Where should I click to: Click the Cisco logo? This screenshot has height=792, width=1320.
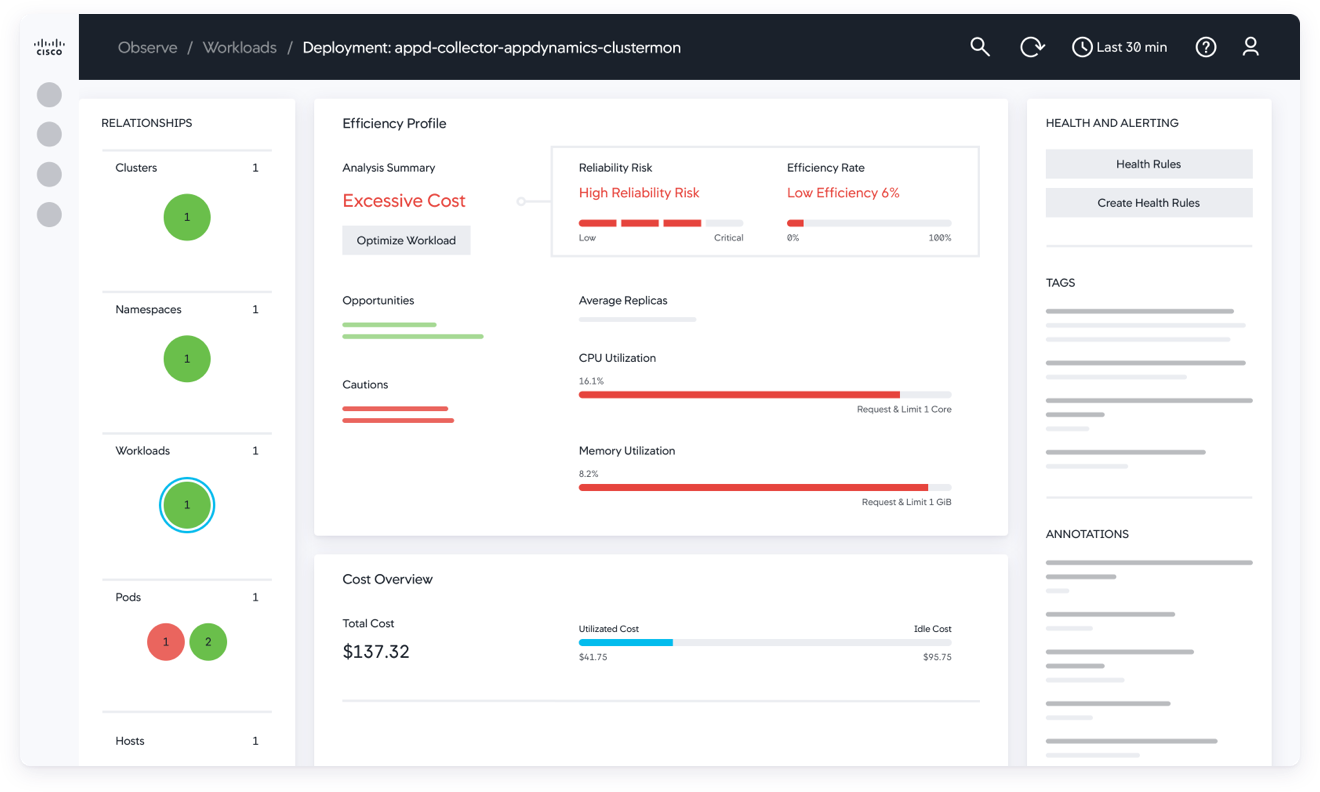(x=49, y=47)
